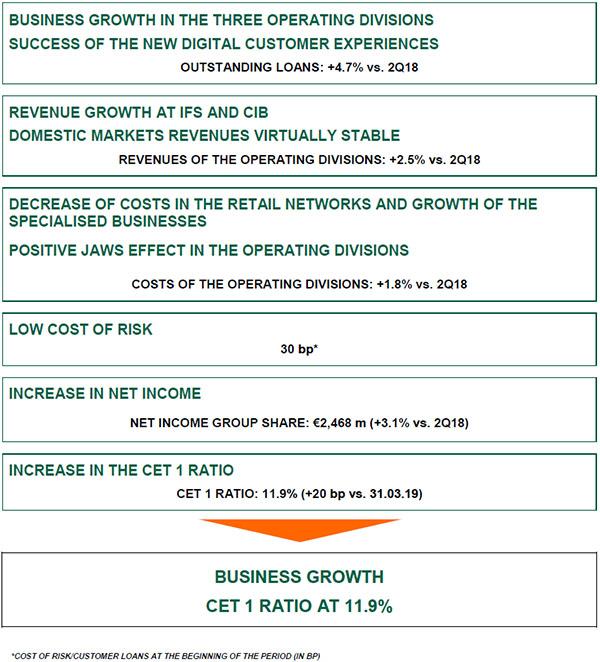Select 'CET 1 Ratio: 11.9% (+20 bp vs. 31.03.19)' line
Image resolution: width=600 pixels, height=662 pixels.
299,494
